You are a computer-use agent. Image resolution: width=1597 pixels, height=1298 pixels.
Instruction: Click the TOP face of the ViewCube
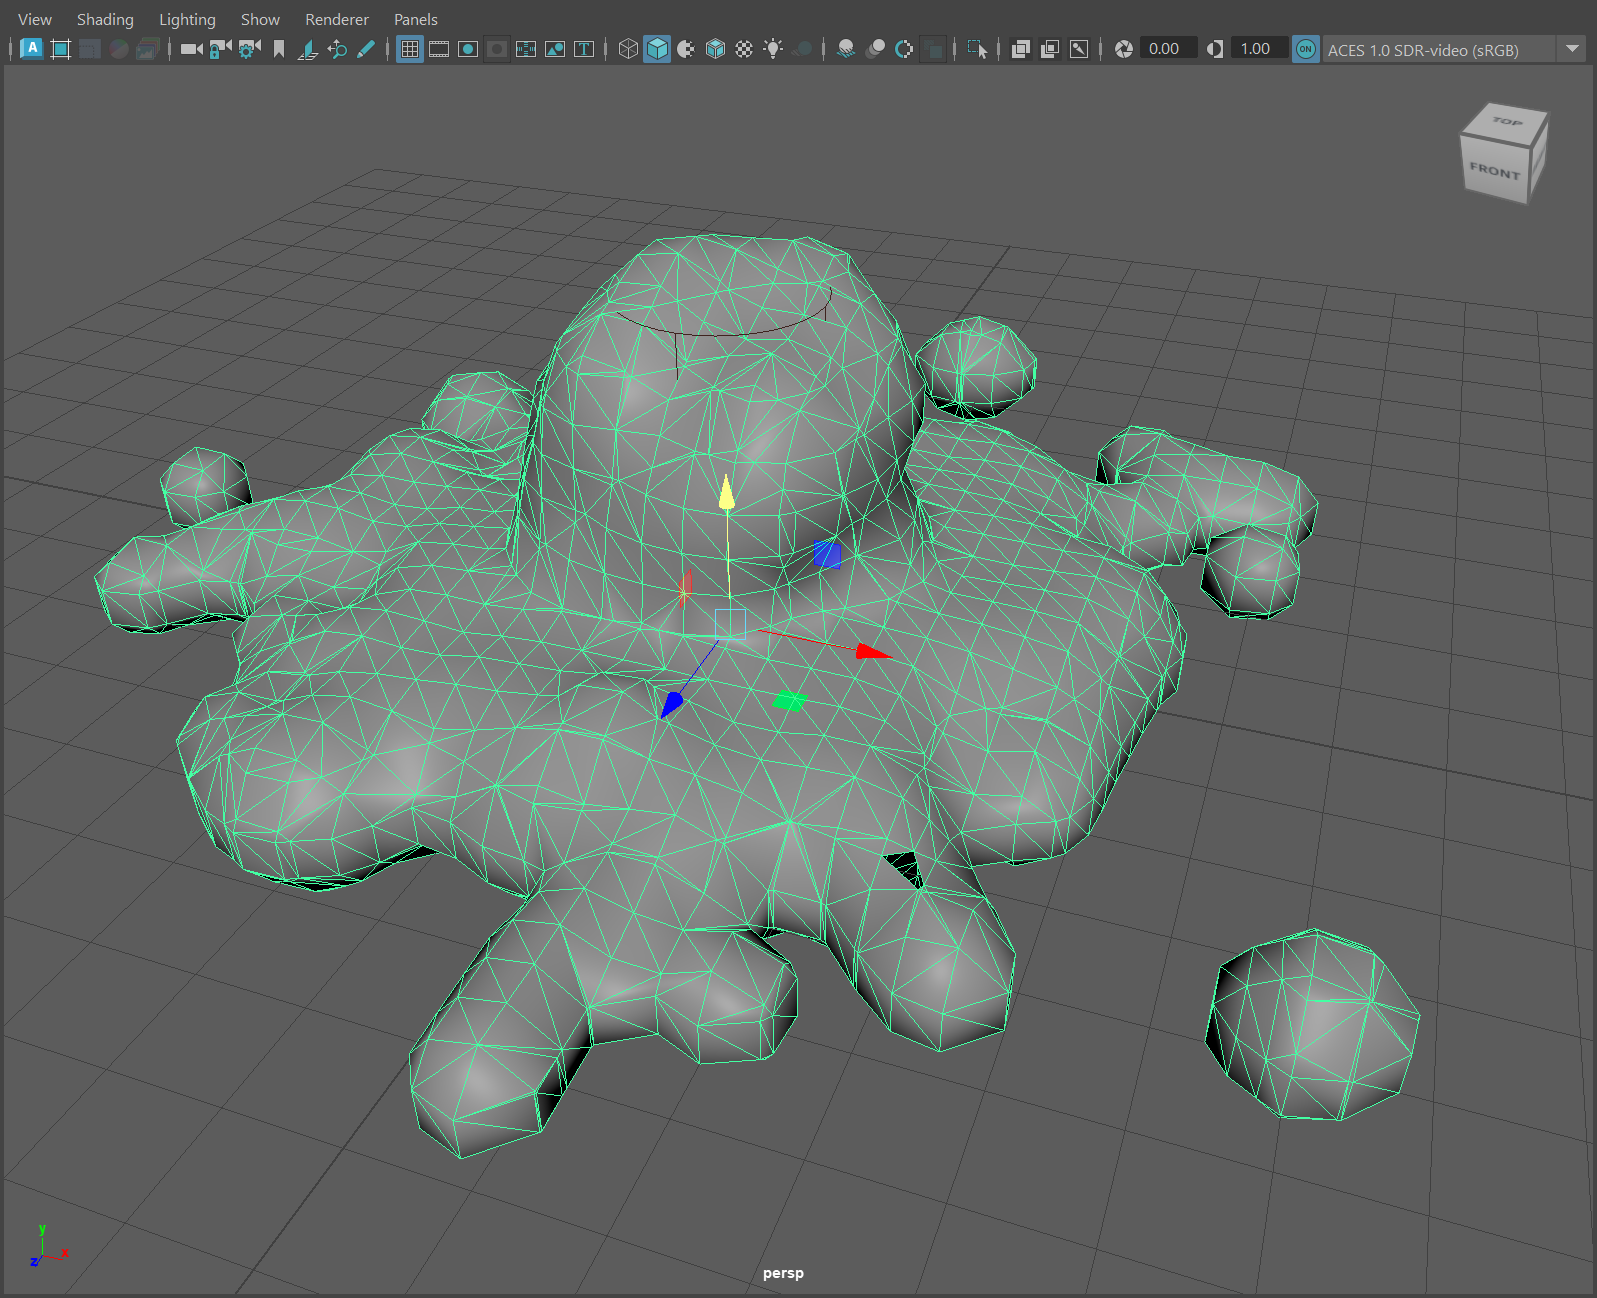[x=1507, y=122]
